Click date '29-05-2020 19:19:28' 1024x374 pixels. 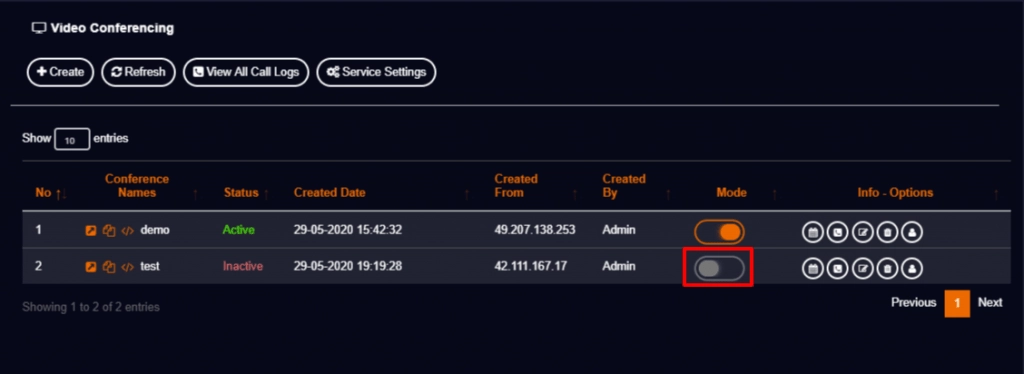(x=347, y=266)
